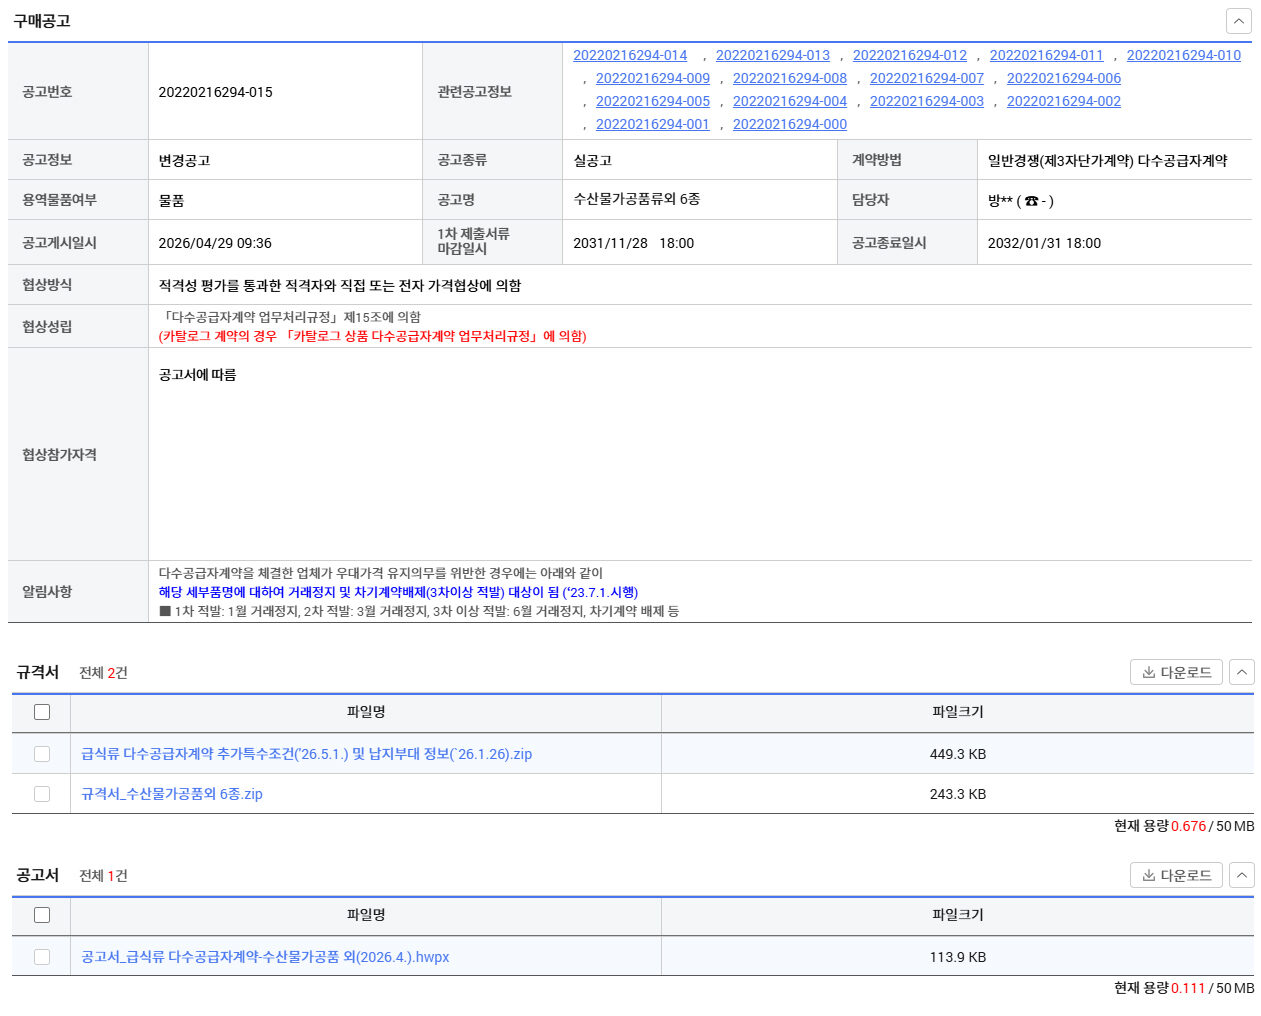Select all files checkbox in 공고서 table header
The image size is (1261, 1016).
pos(42,915)
